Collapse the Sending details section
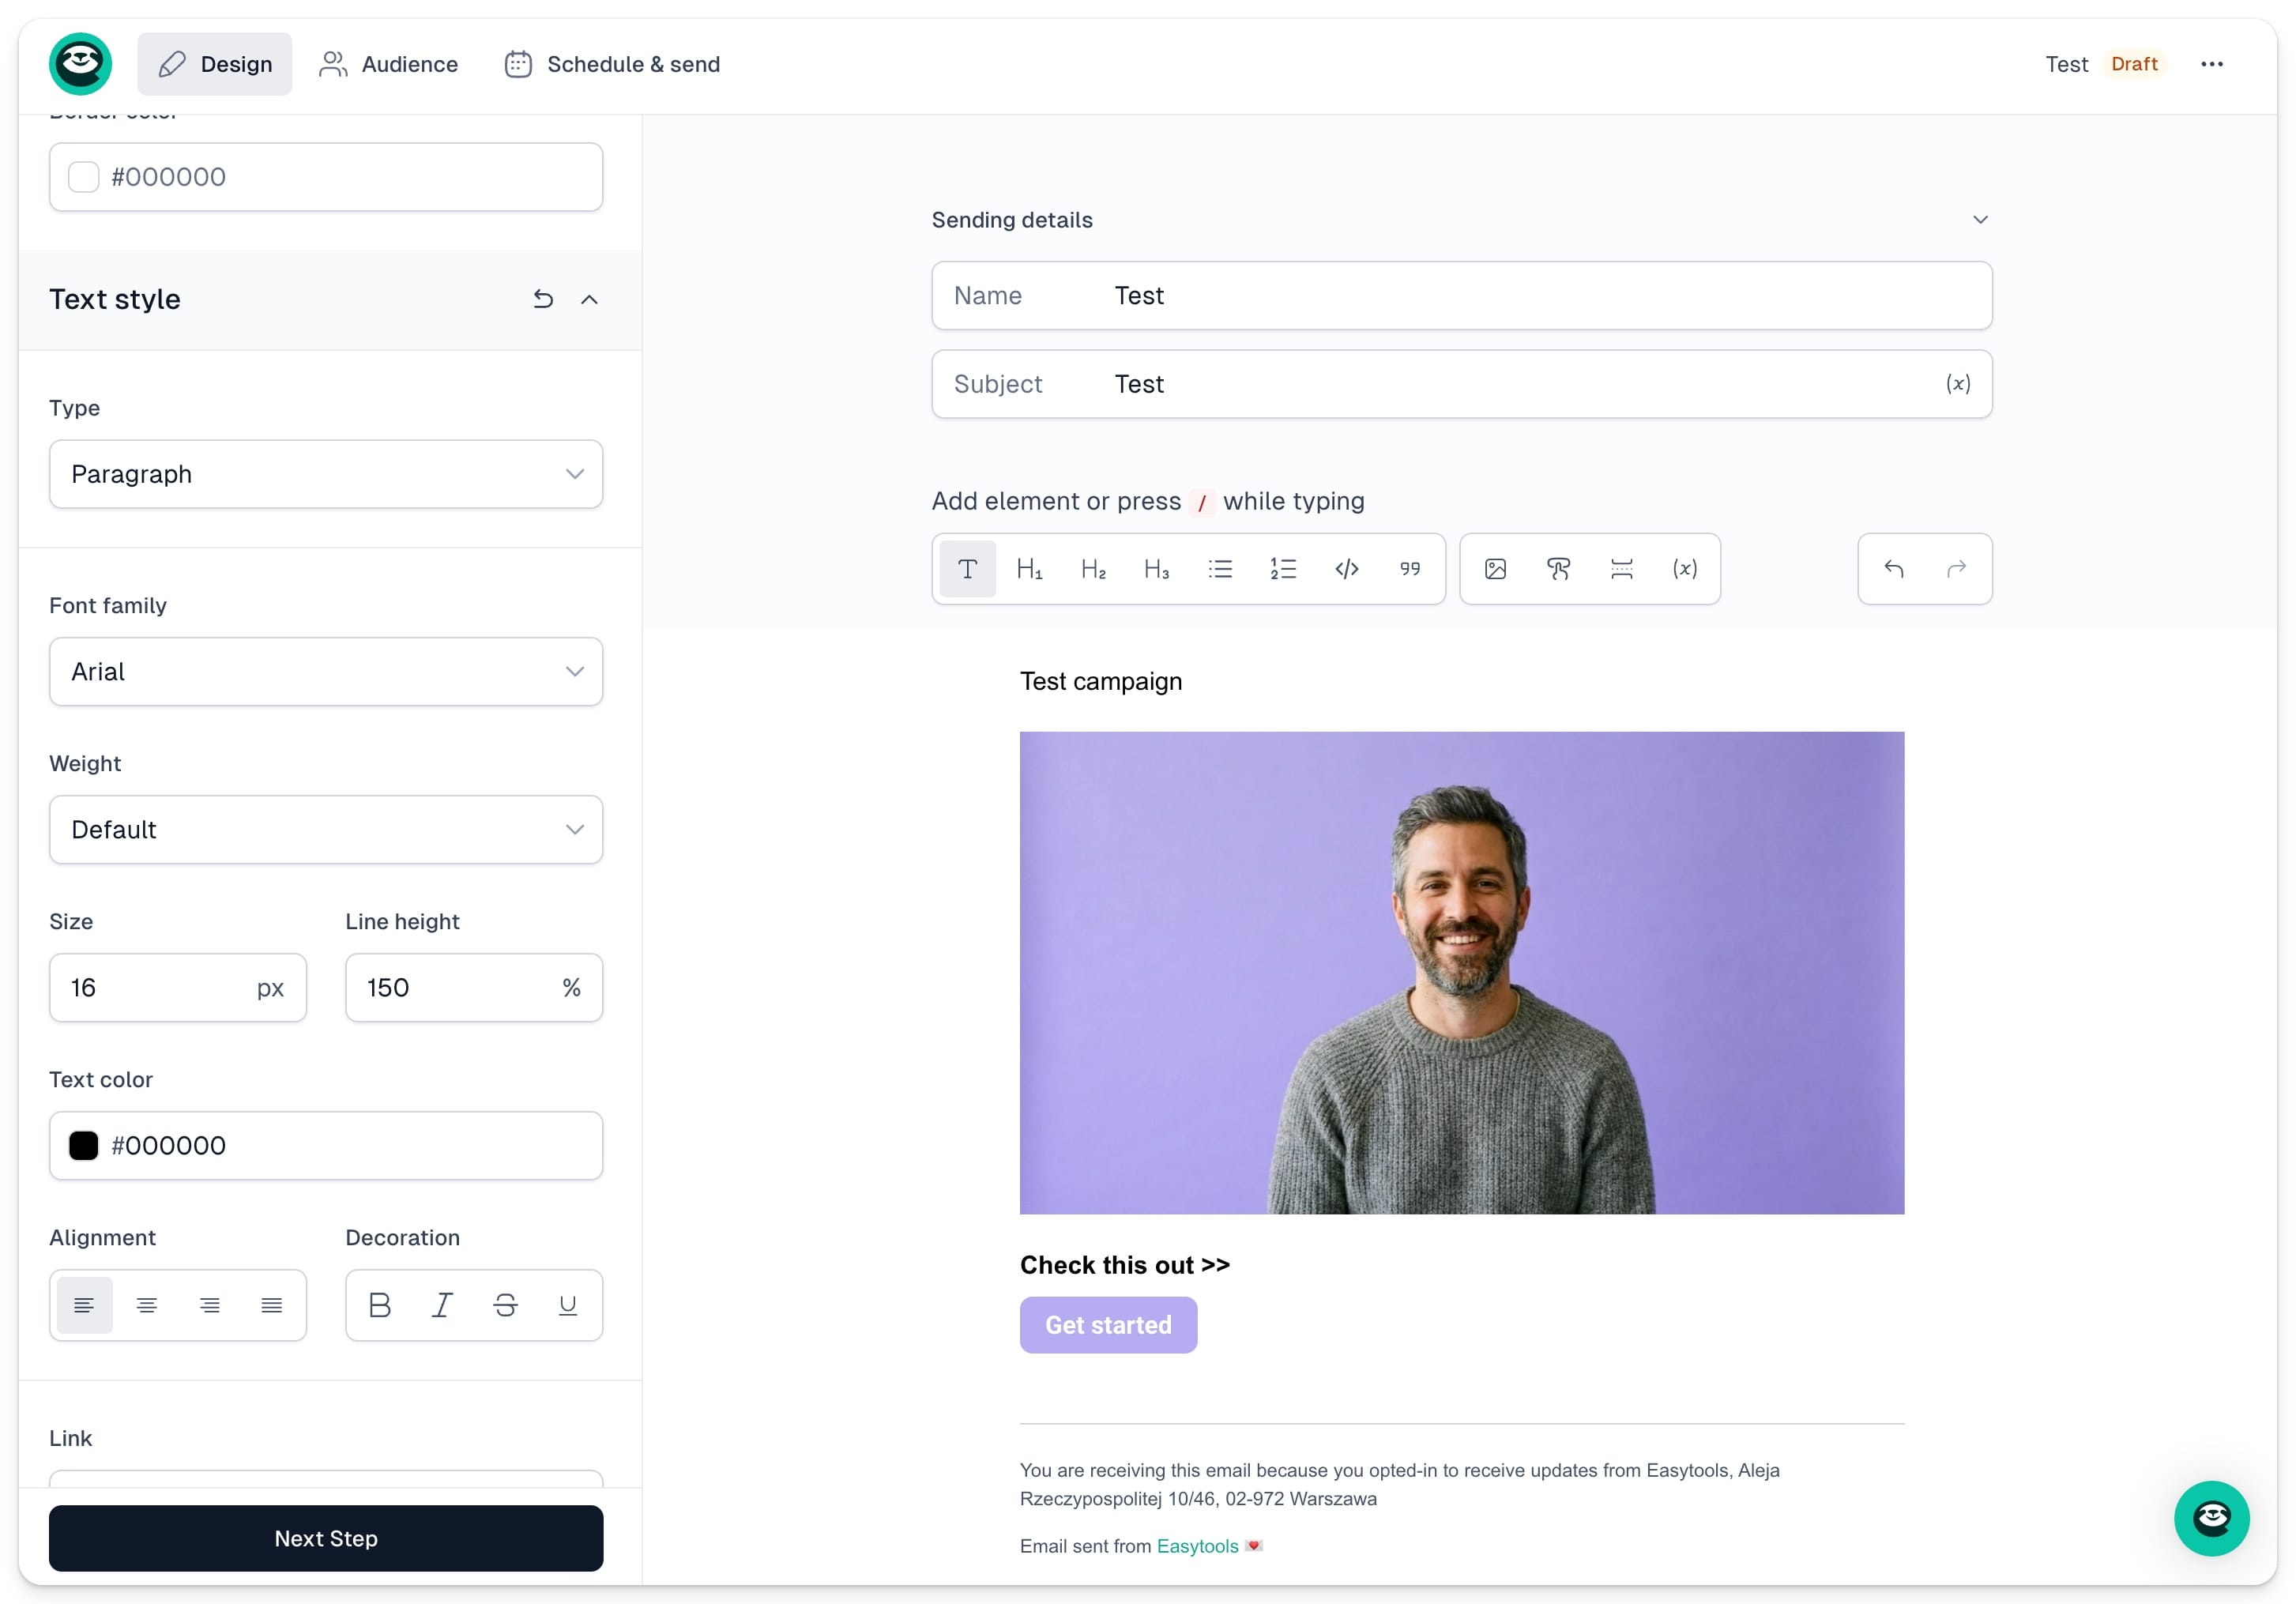2296x1604 pixels. tap(1979, 220)
